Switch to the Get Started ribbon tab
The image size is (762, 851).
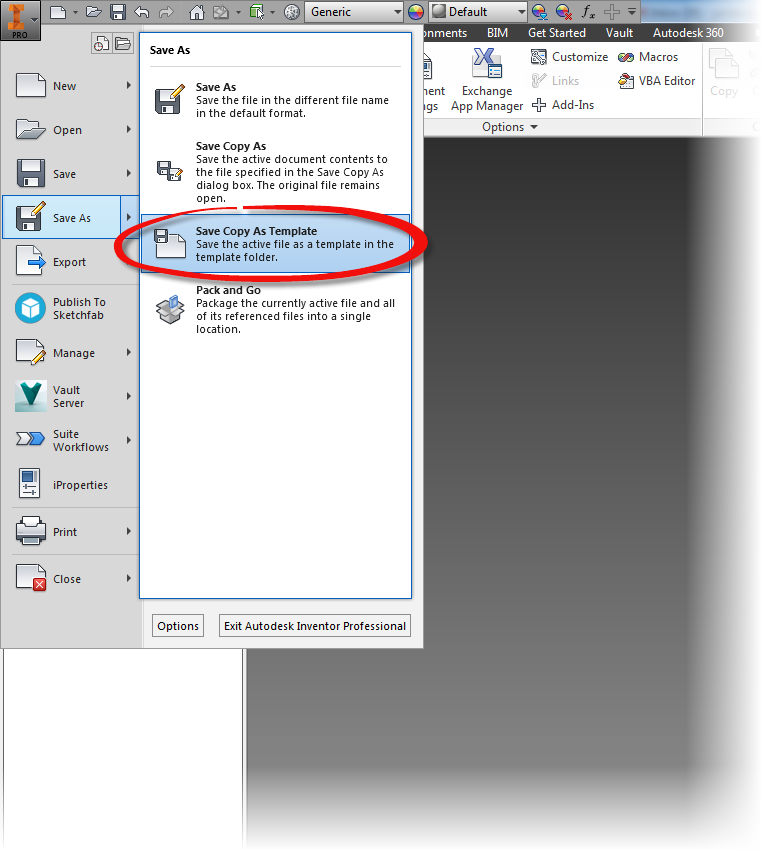557,33
